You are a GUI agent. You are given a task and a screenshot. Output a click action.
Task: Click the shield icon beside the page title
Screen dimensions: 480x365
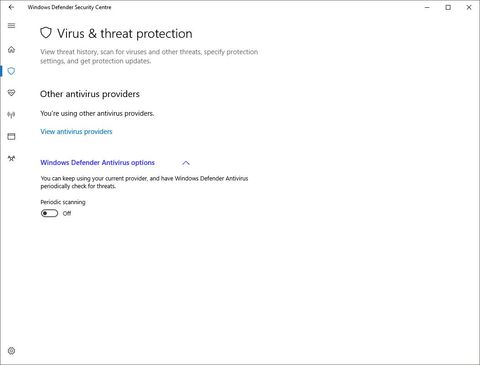coord(46,33)
